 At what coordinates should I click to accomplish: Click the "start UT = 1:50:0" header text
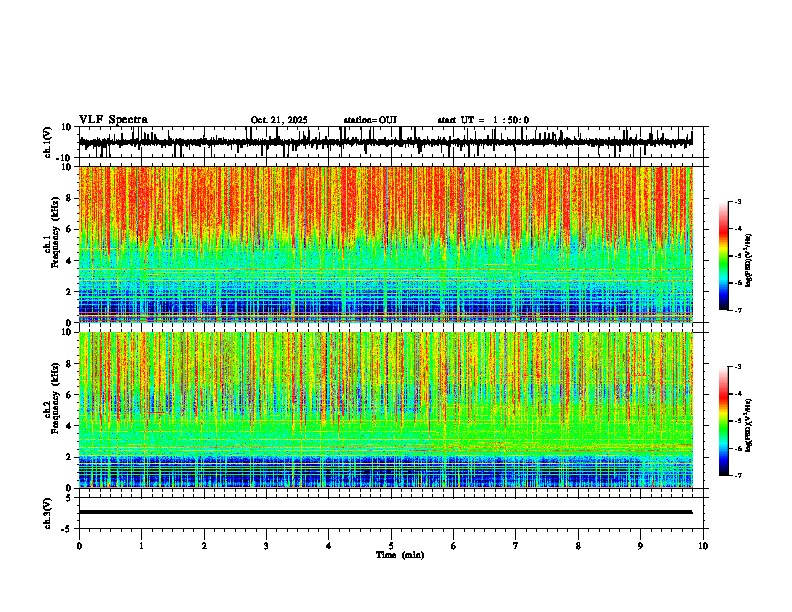[483, 120]
